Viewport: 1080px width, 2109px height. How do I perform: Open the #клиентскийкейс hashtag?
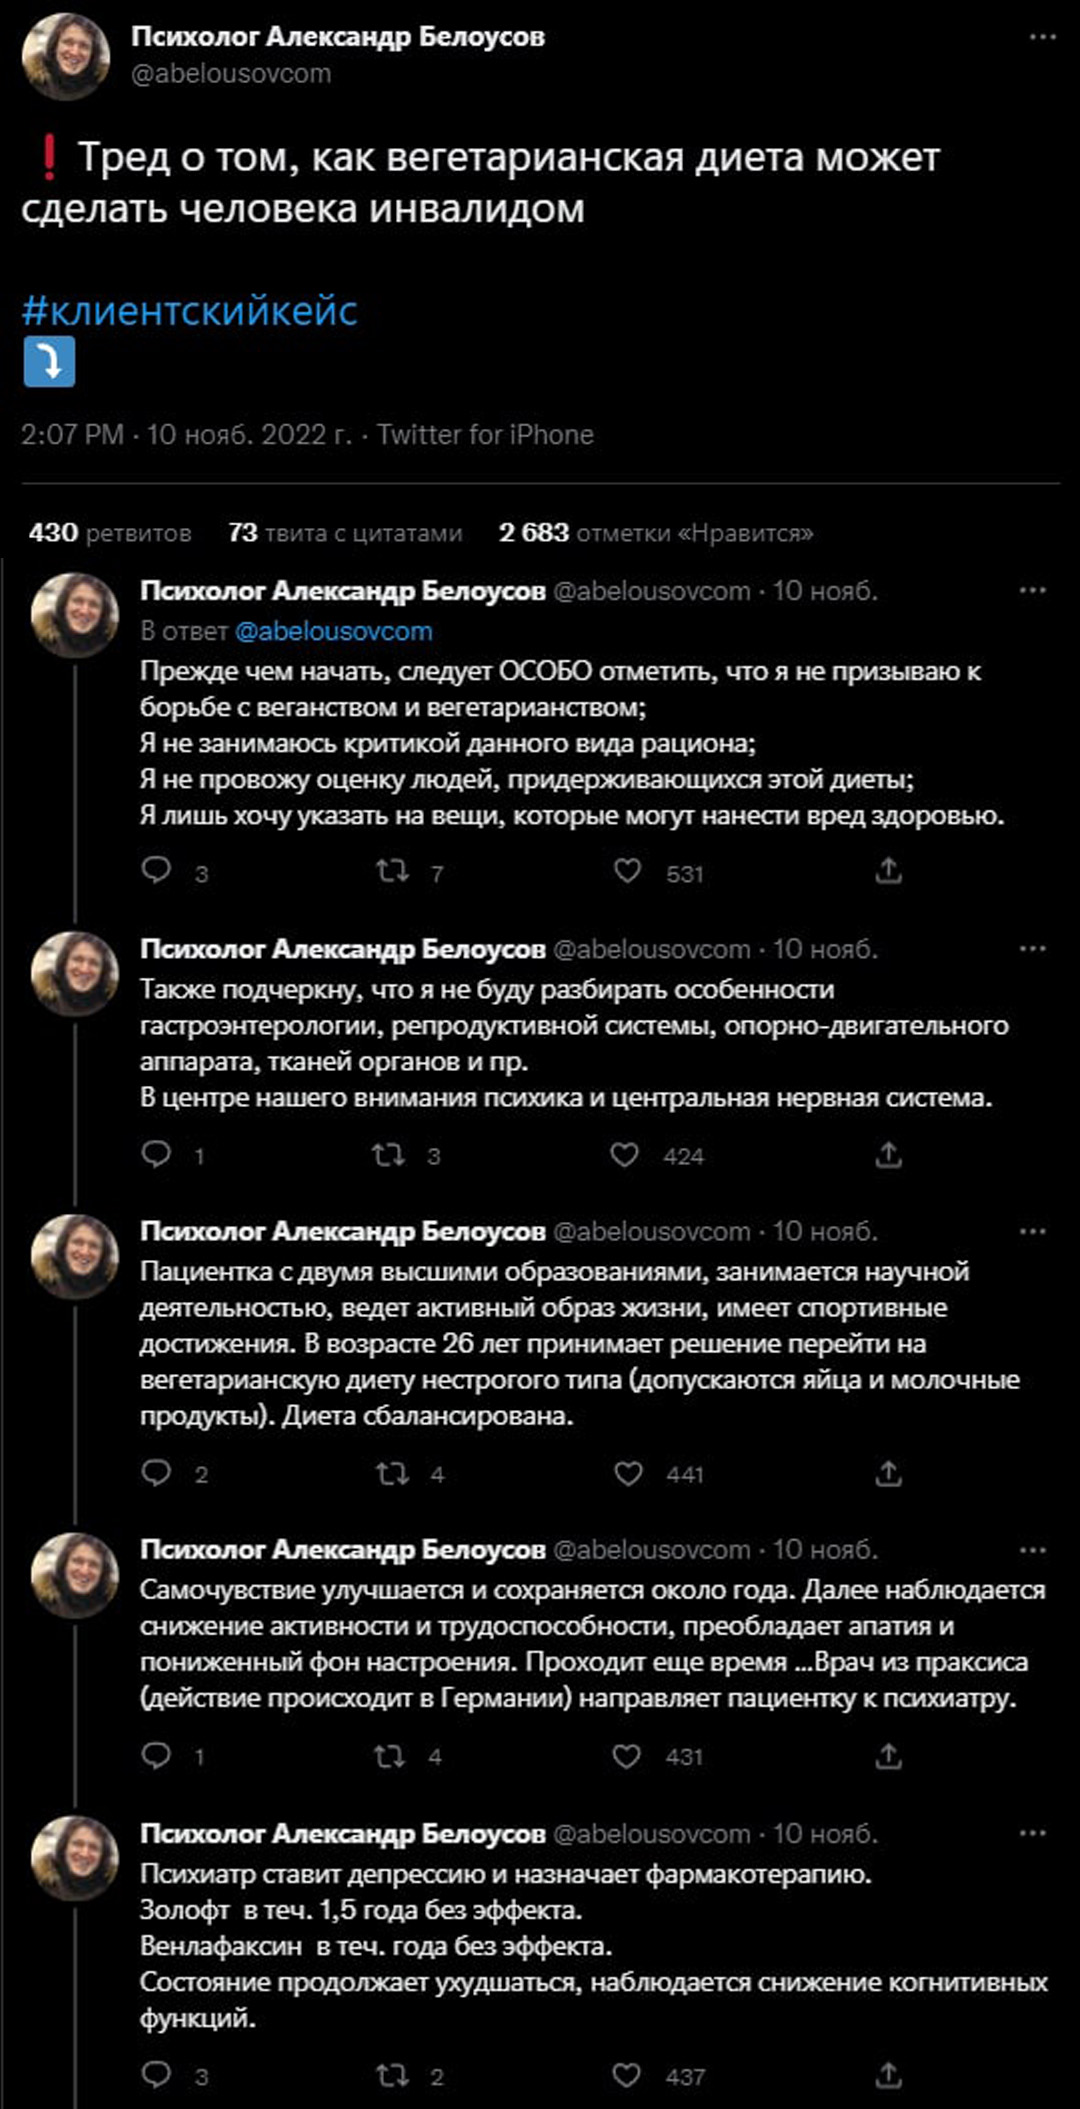click(x=189, y=311)
